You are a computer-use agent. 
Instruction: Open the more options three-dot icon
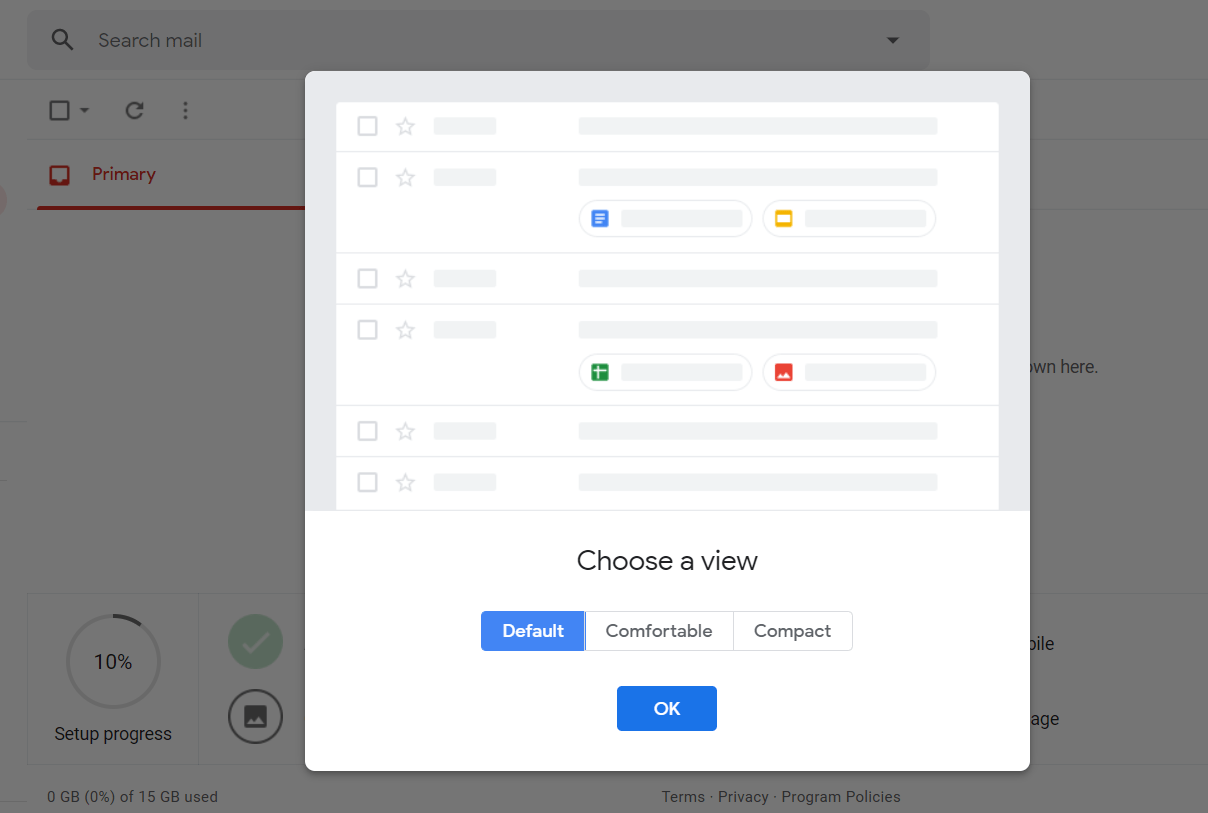(x=185, y=110)
